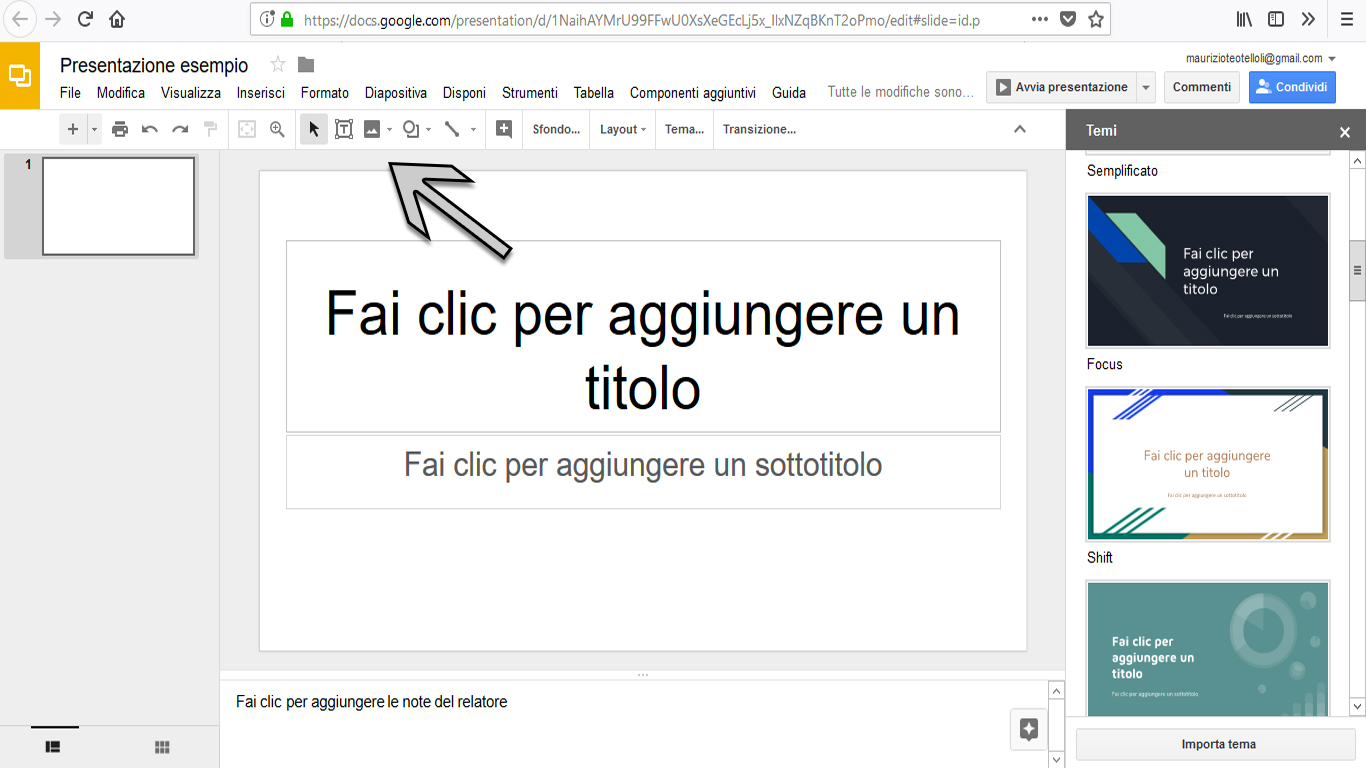Click the zoom magnifier tool
Viewport: 1366px width, 768px height.
pyautogui.click(x=277, y=129)
